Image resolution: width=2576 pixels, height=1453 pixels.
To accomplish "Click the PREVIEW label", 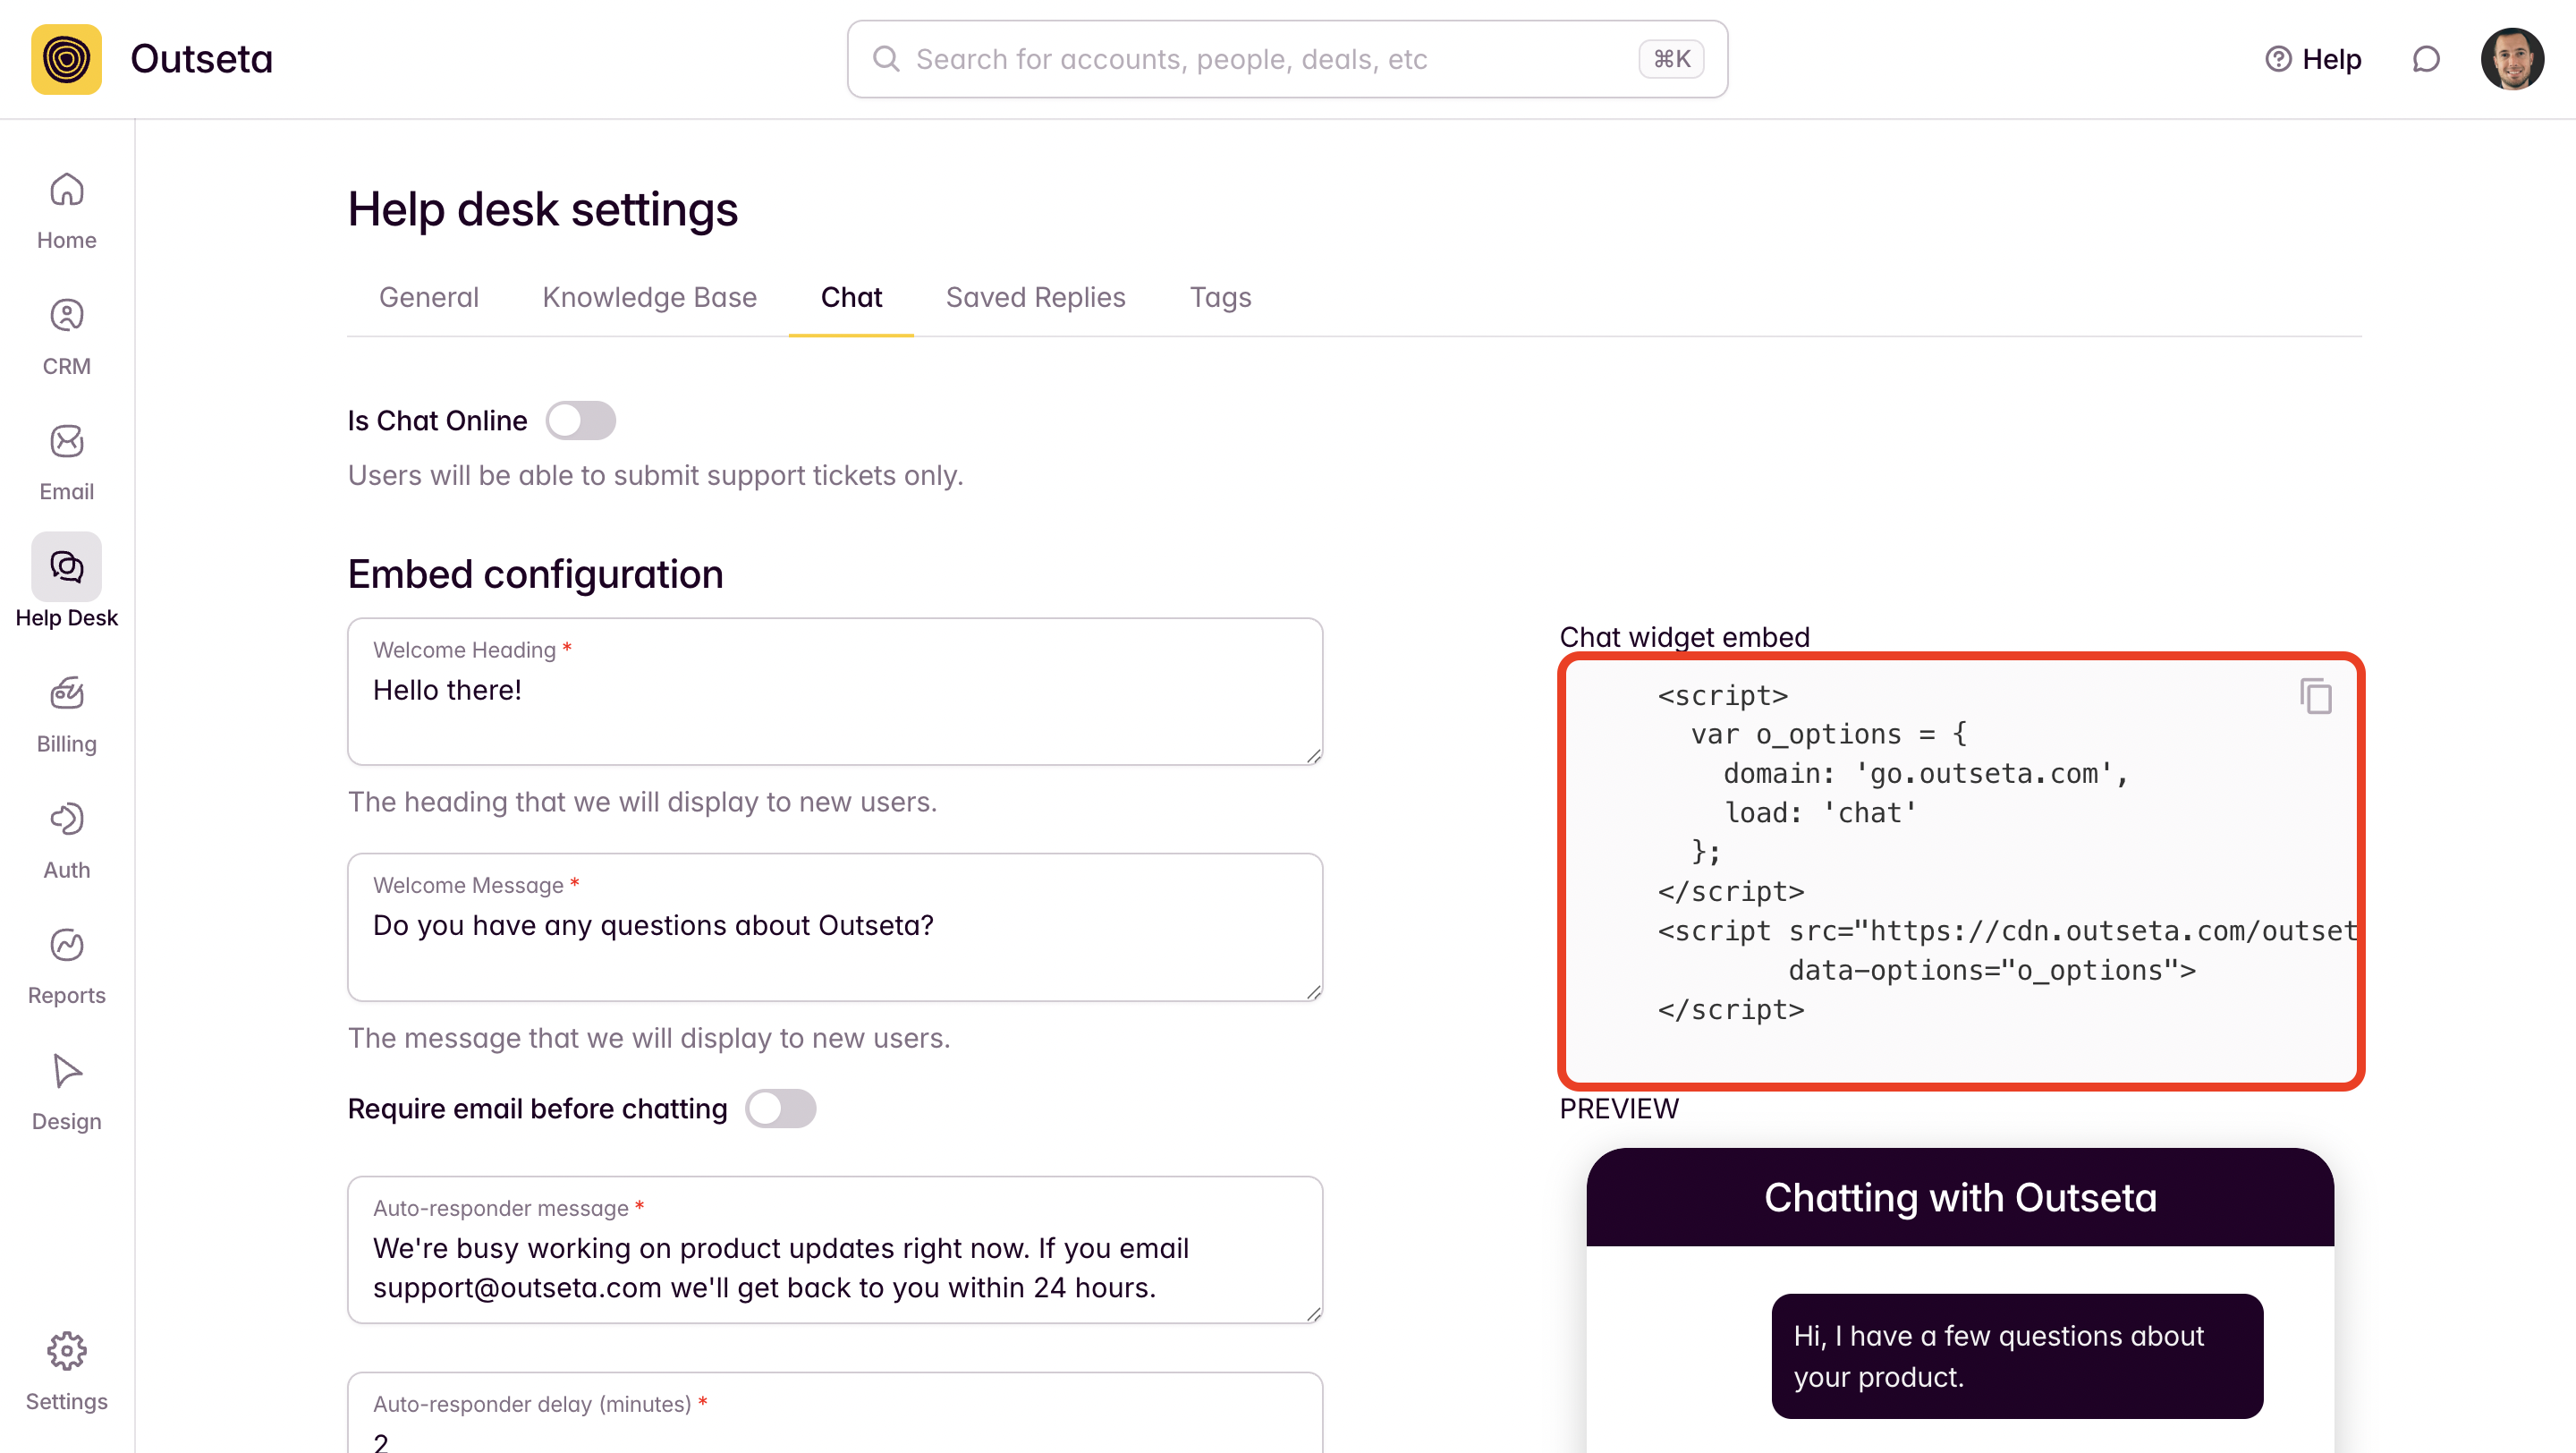I will coord(1619,1109).
